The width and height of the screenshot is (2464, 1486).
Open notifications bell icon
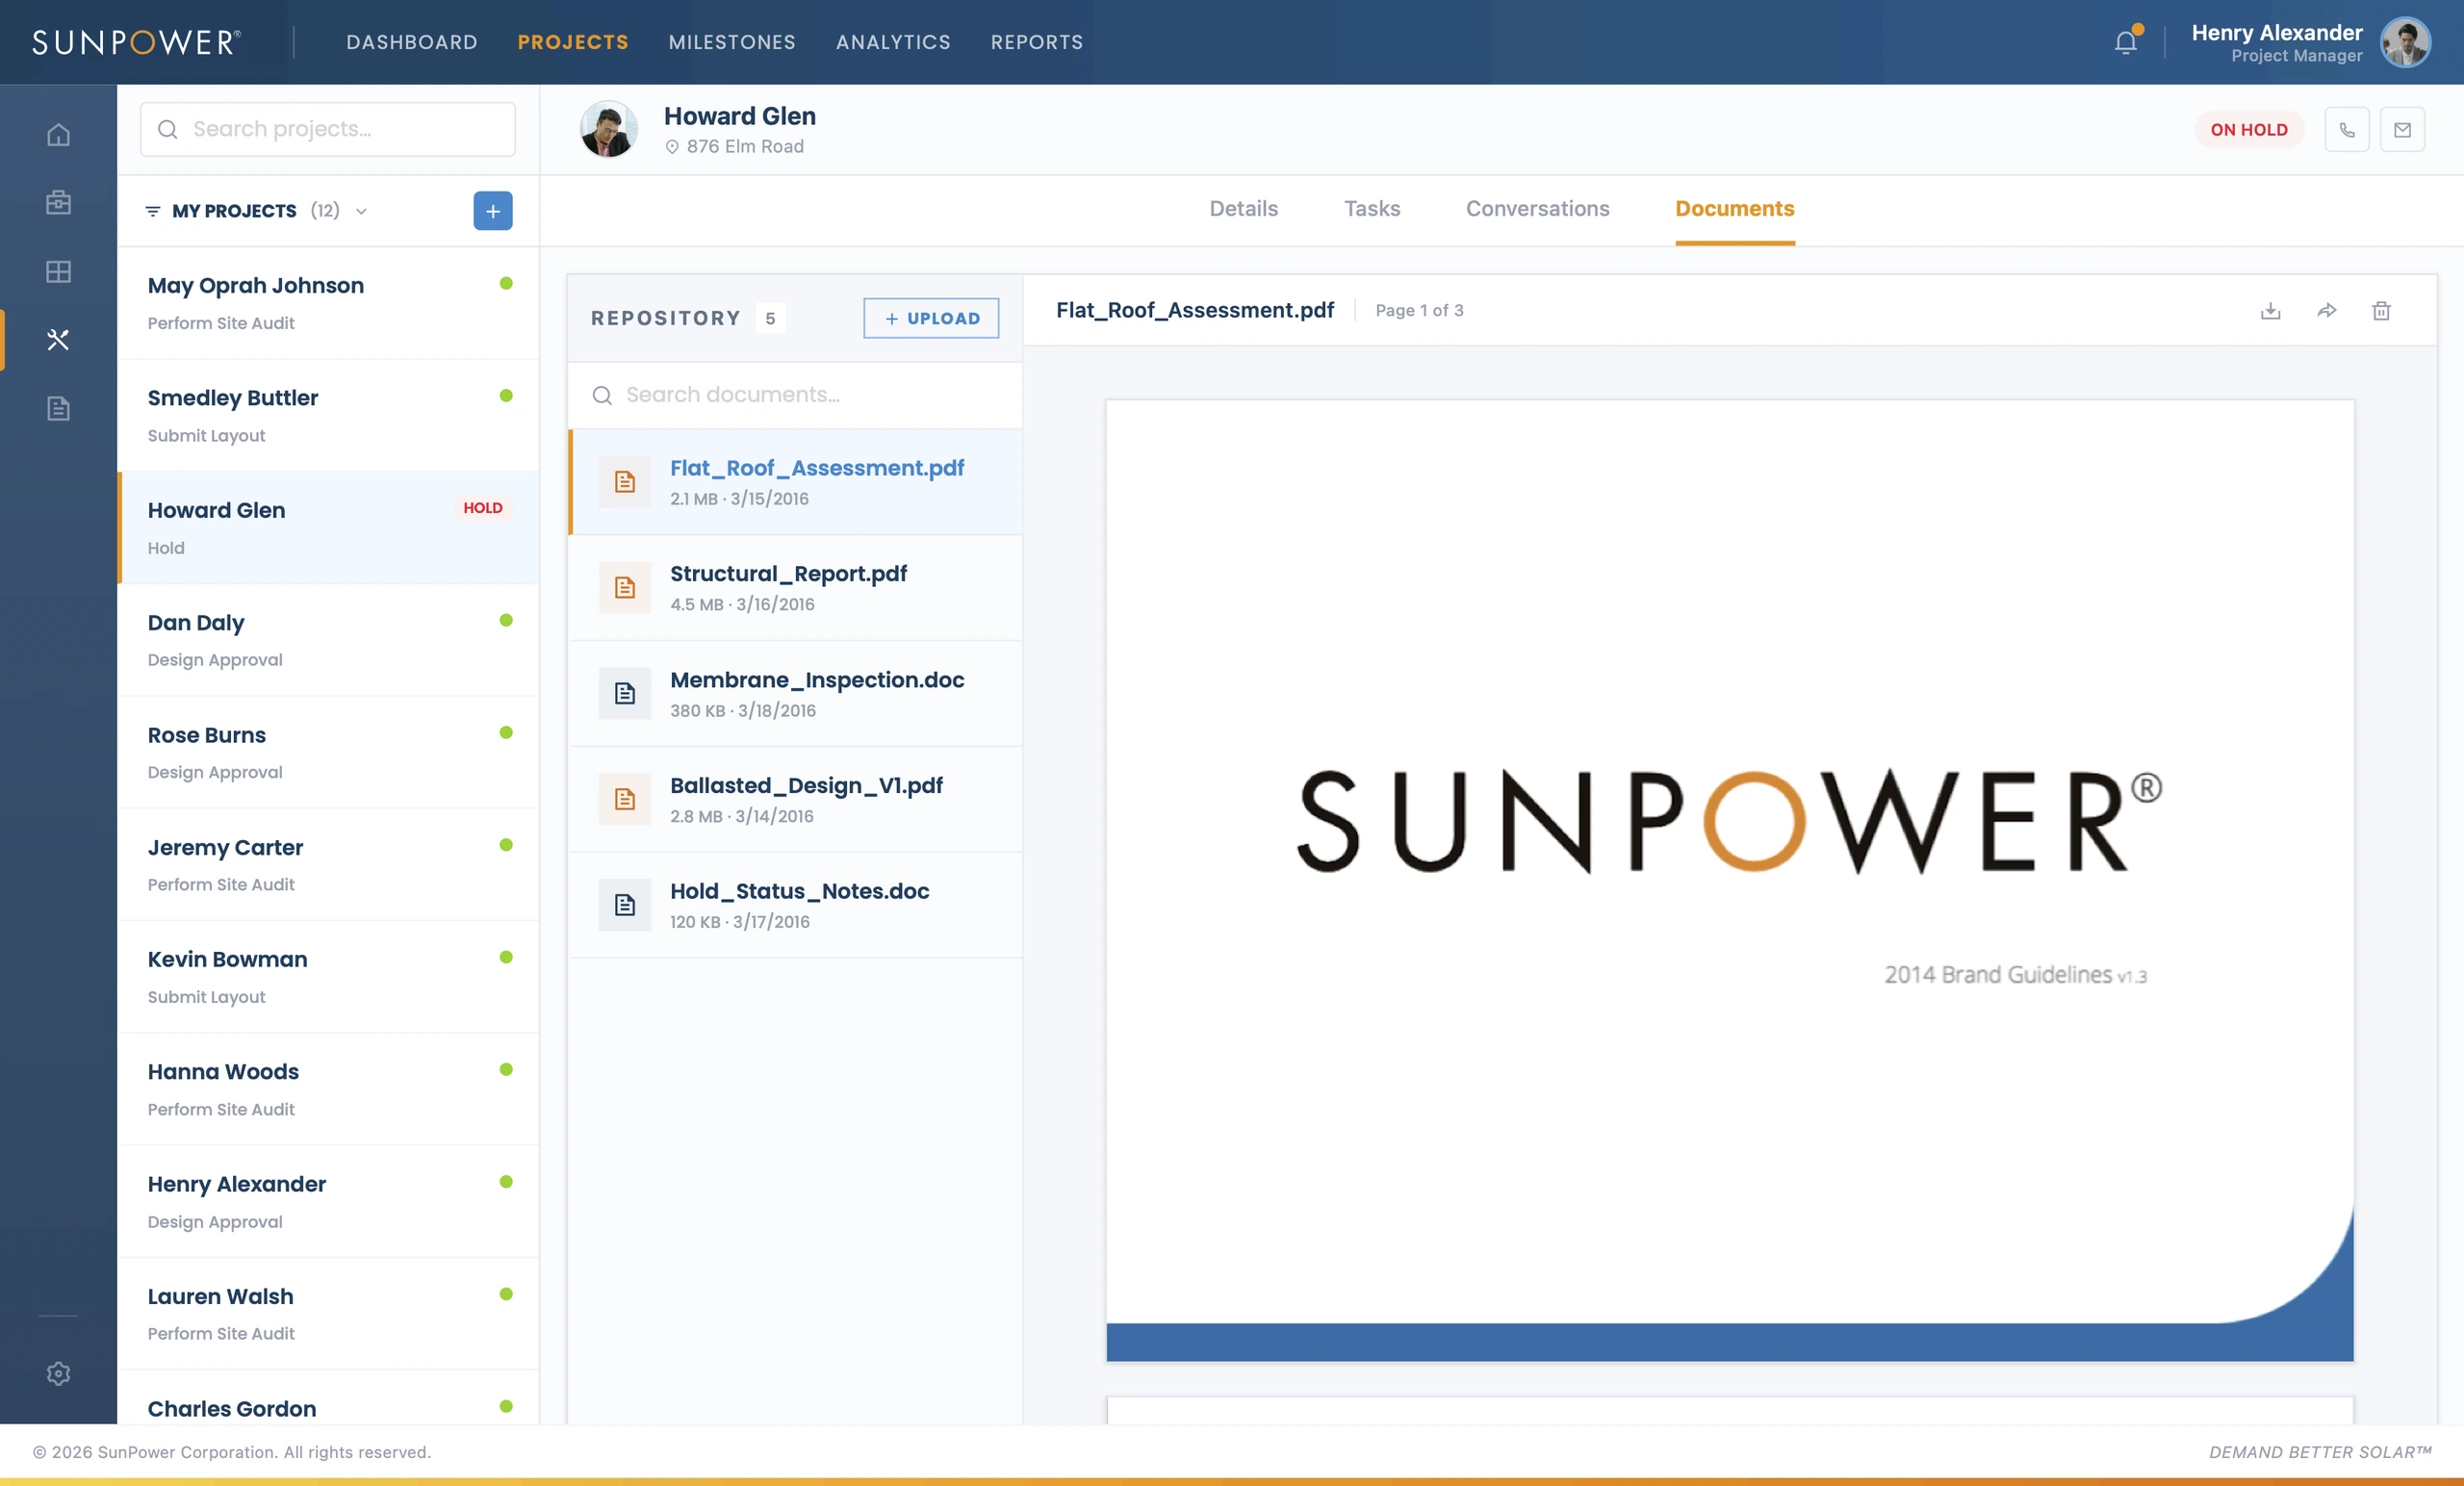(2125, 42)
